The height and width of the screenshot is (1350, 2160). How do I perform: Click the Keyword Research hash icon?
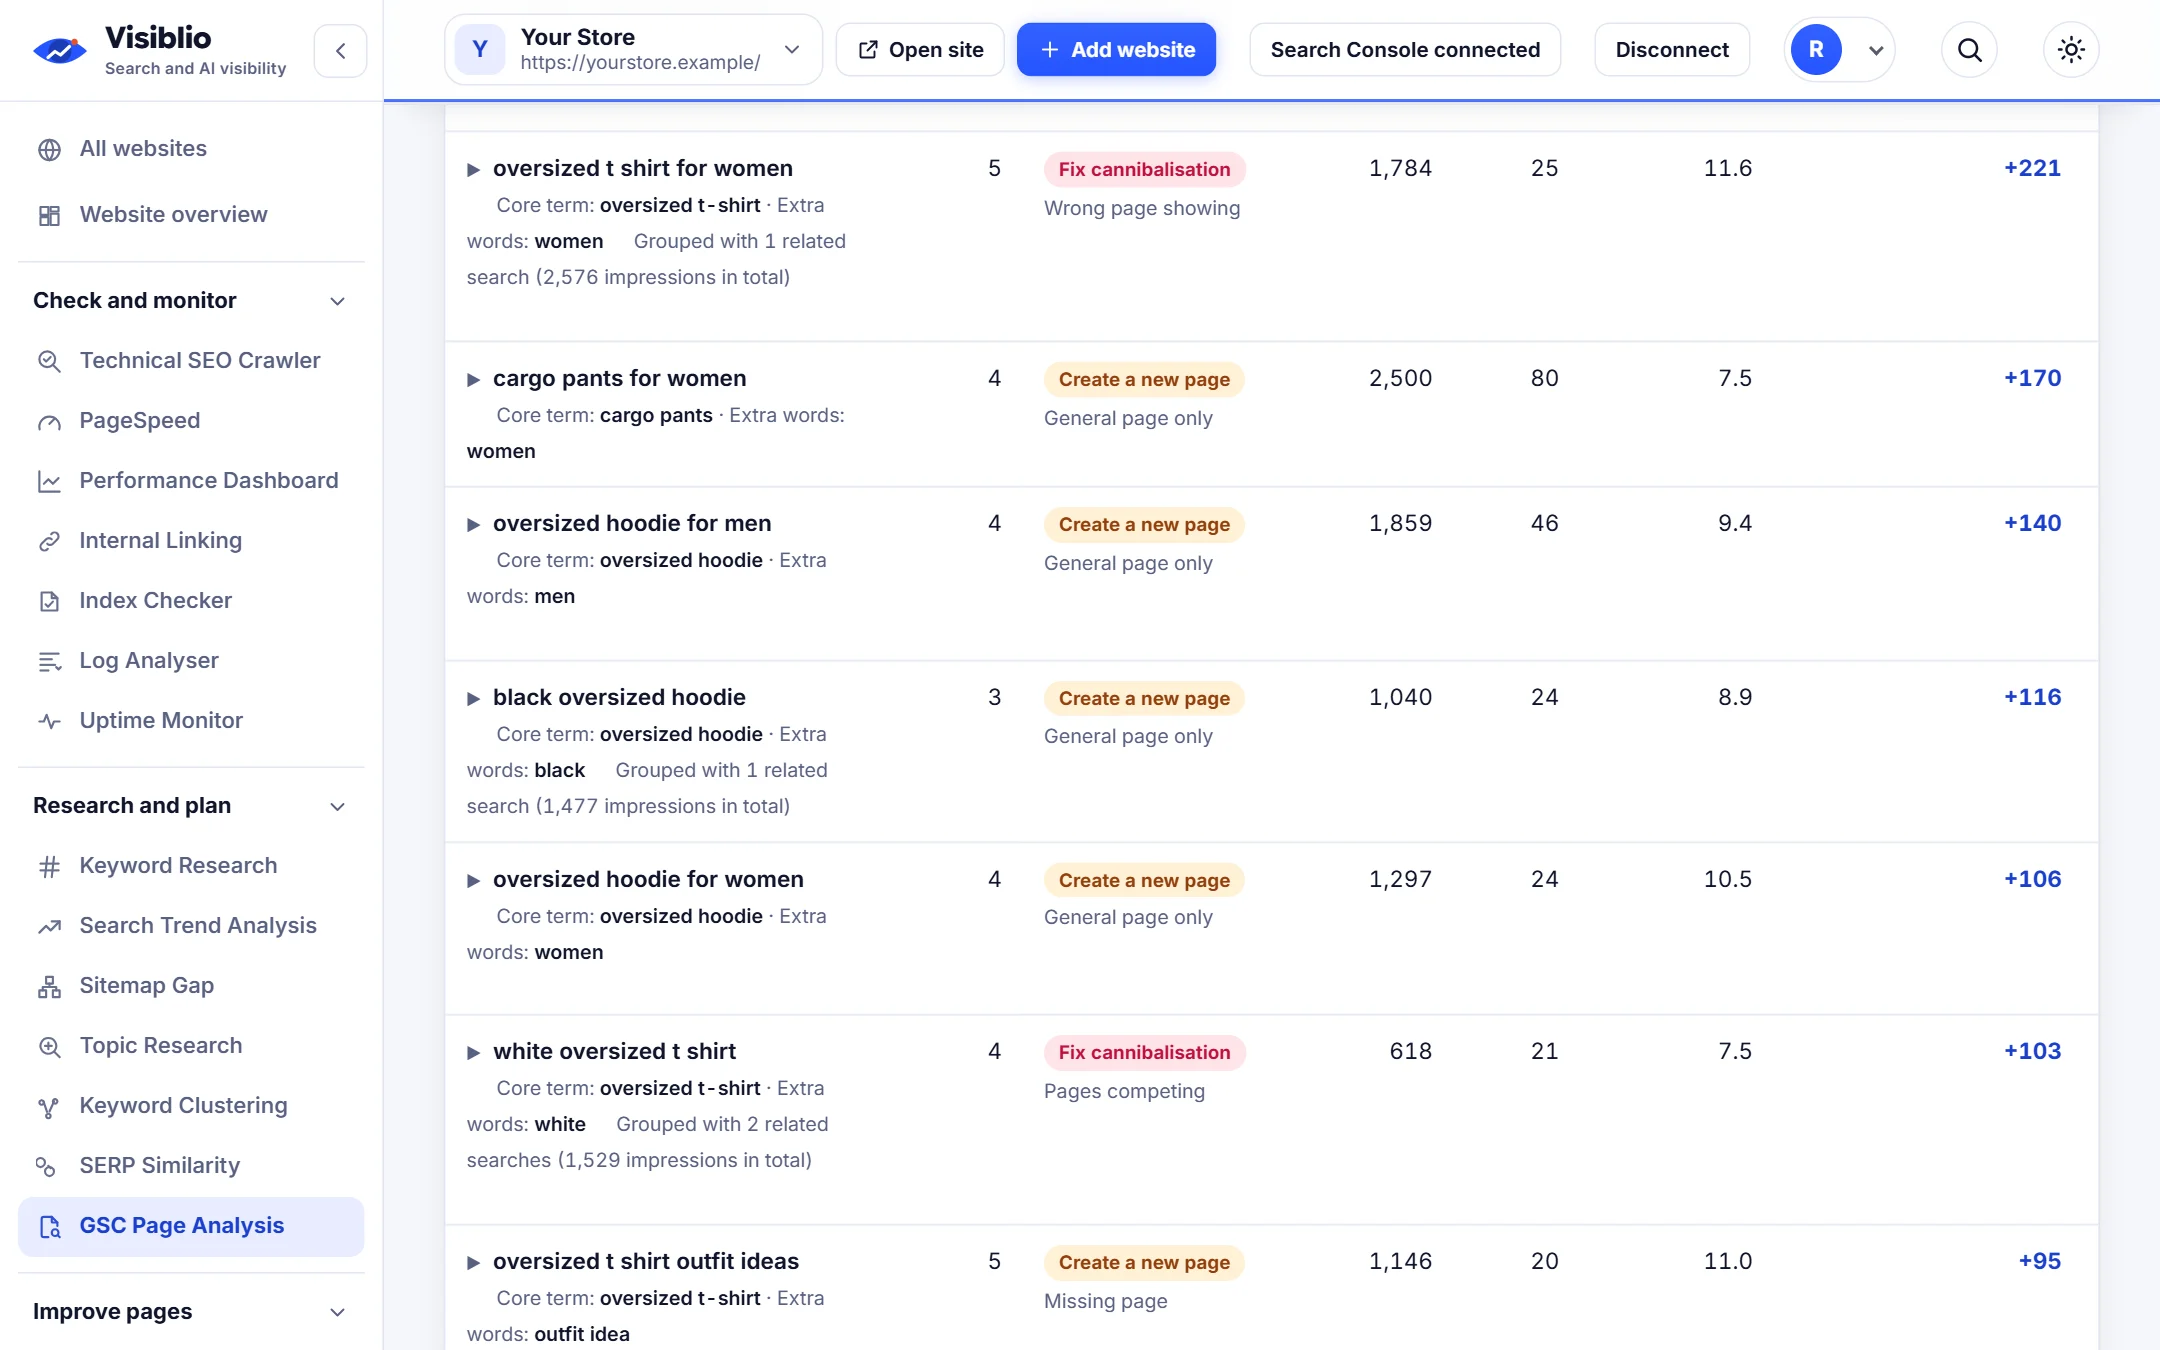click(49, 867)
